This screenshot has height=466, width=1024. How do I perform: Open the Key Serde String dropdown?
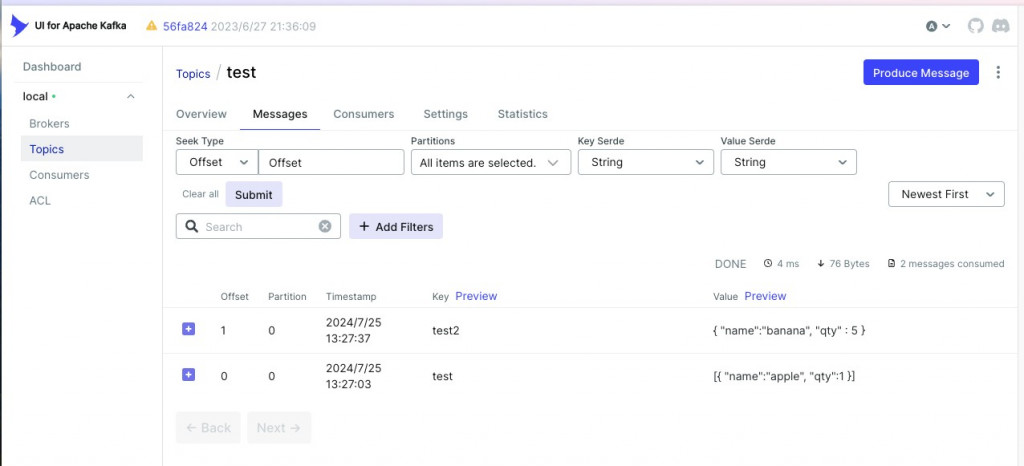point(645,162)
